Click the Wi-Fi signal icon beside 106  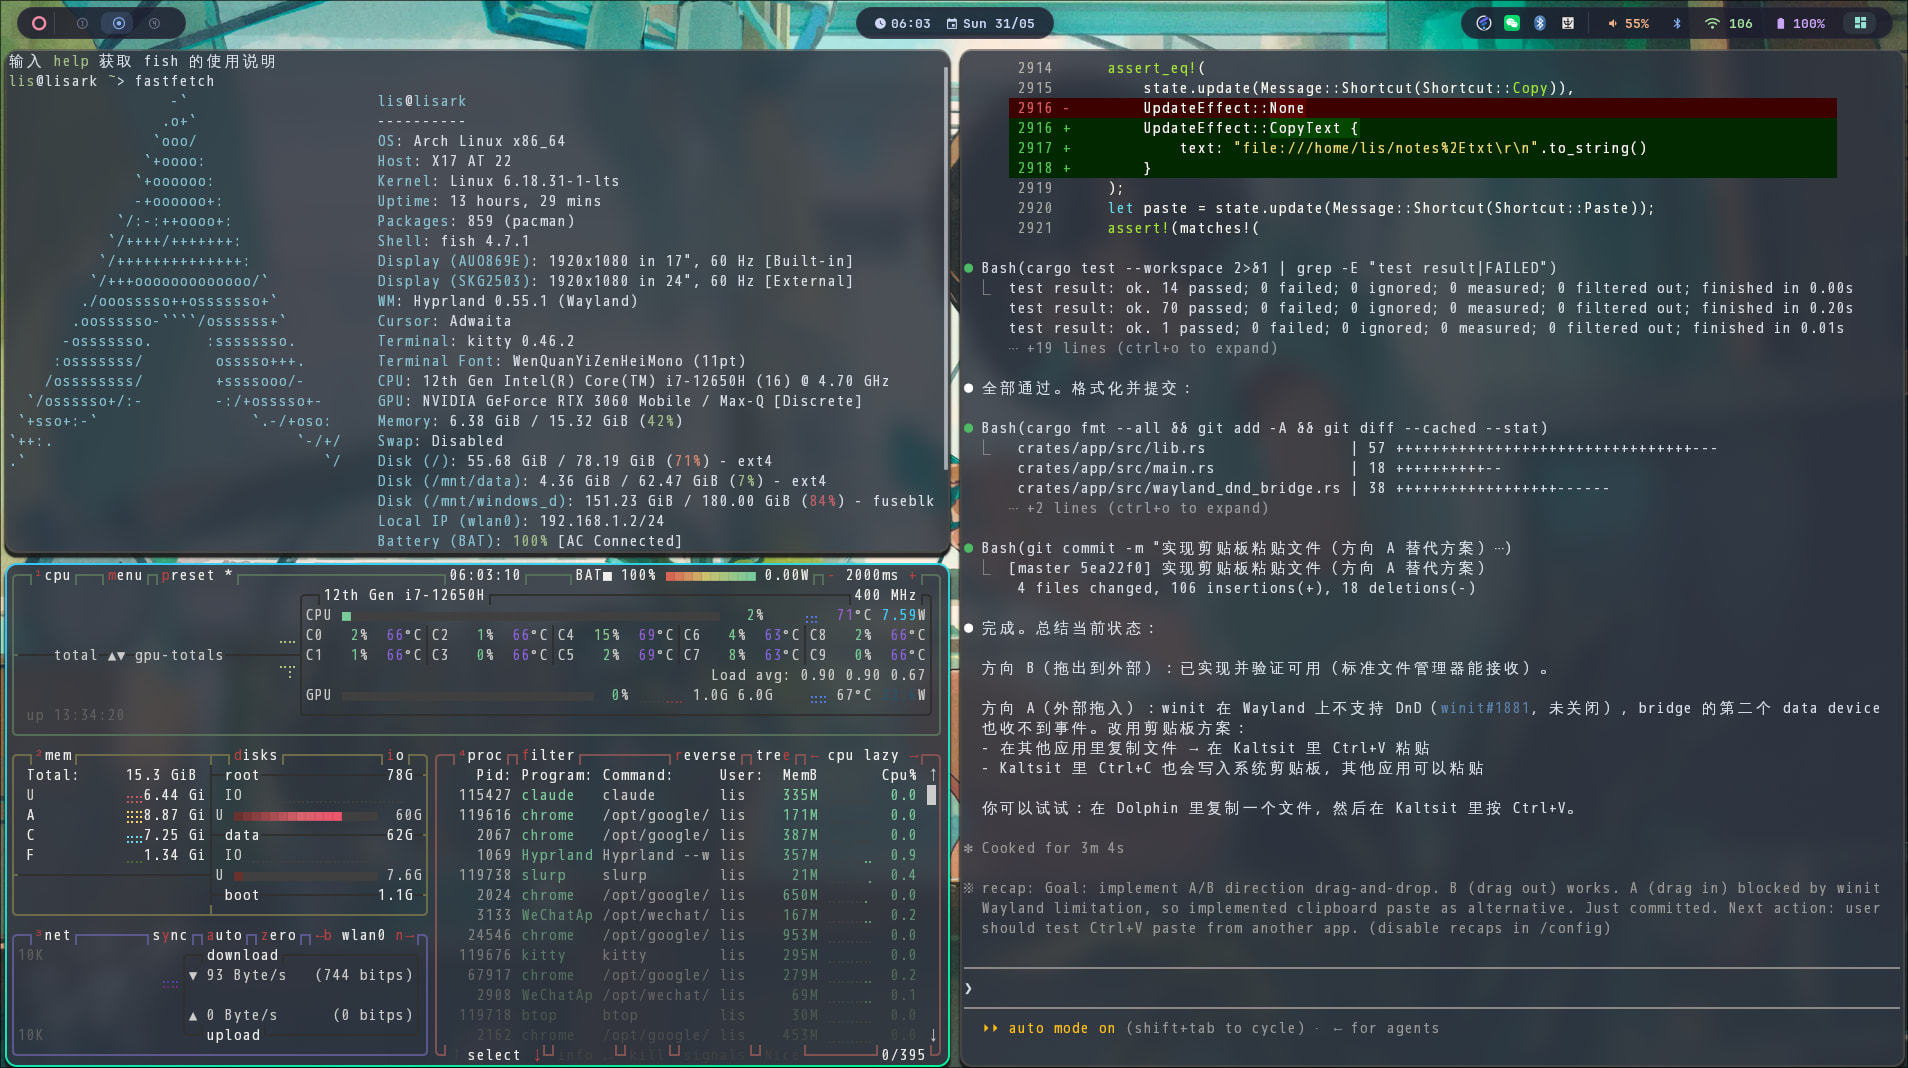(1712, 23)
